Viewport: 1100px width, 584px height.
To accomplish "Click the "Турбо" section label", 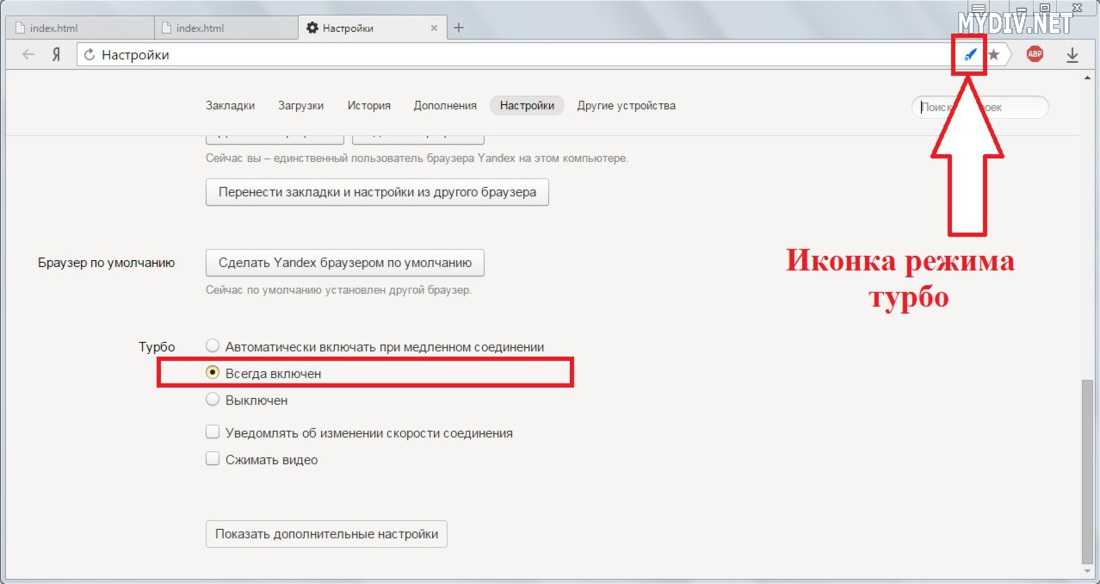I will pos(157,347).
